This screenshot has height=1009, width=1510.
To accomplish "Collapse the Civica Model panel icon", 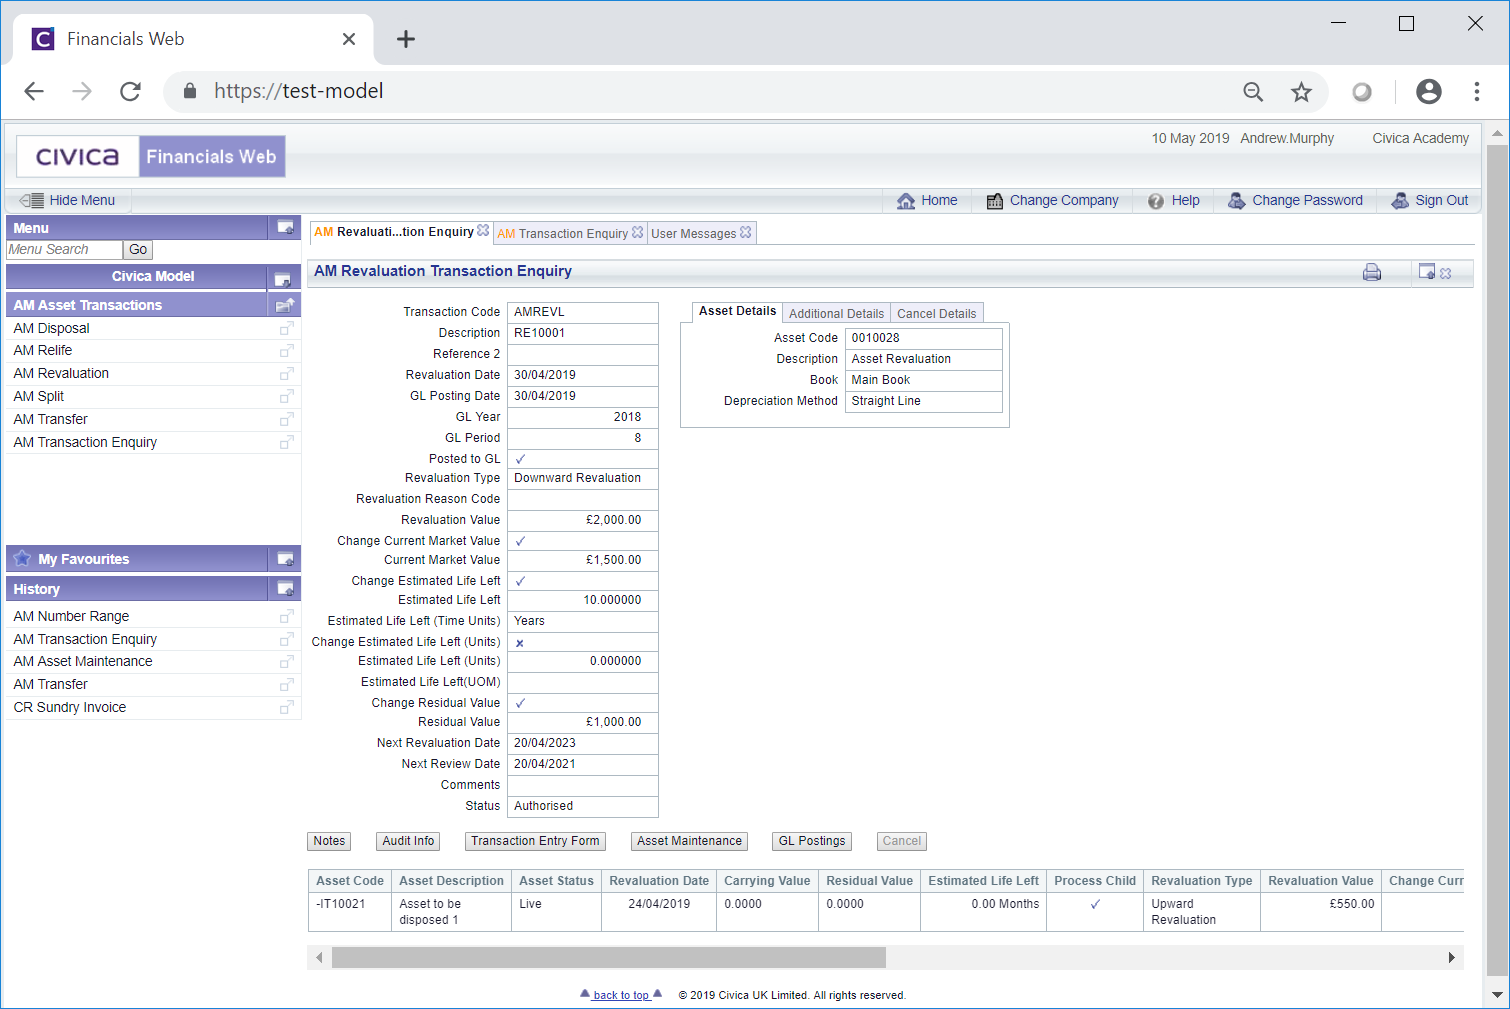I will pos(283,278).
